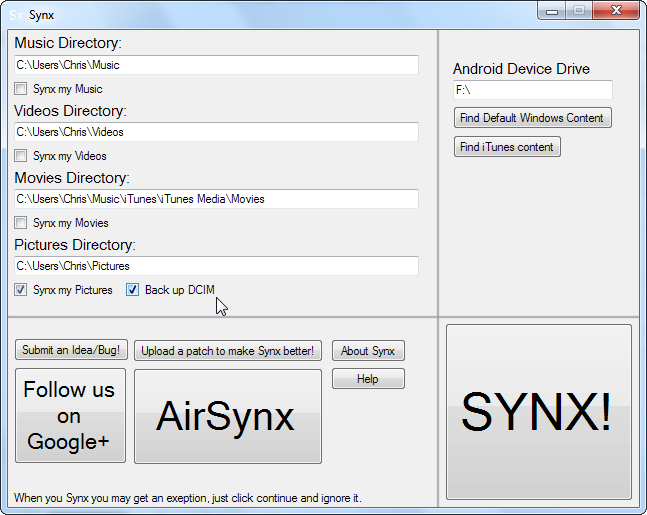Start syncing with the big SYNX! button
Image resolution: width=647 pixels, height=515 pixels.
pos(538,412)
